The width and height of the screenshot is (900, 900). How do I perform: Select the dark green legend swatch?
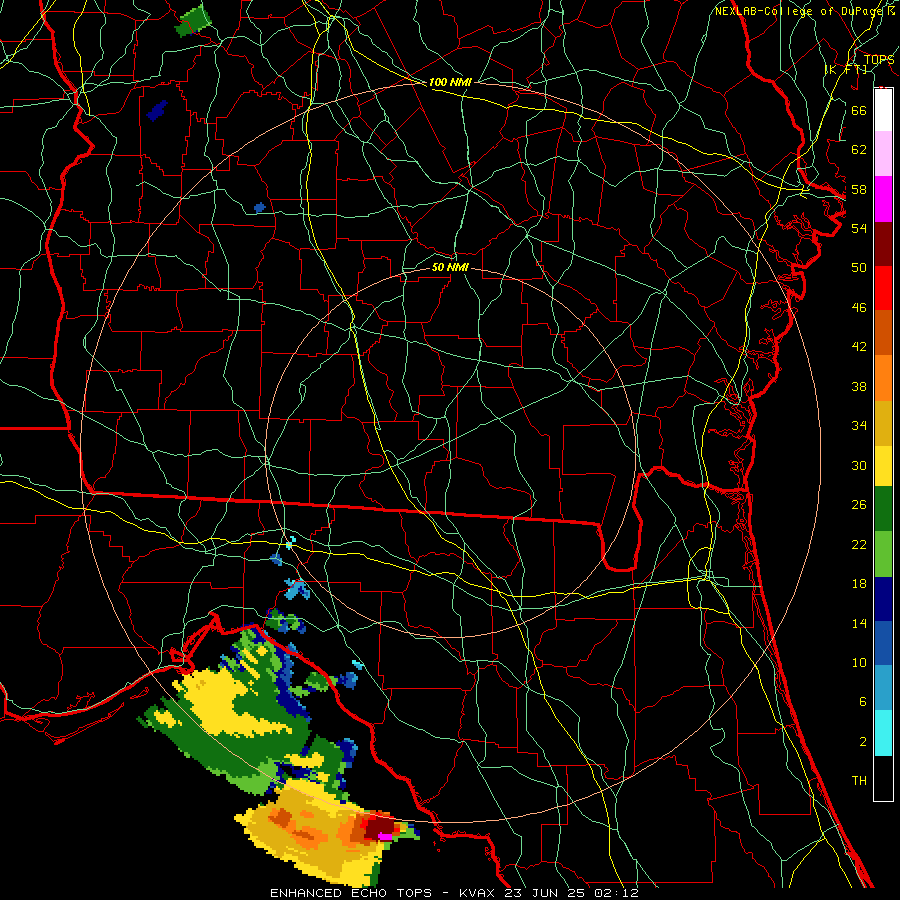point(883,509)
